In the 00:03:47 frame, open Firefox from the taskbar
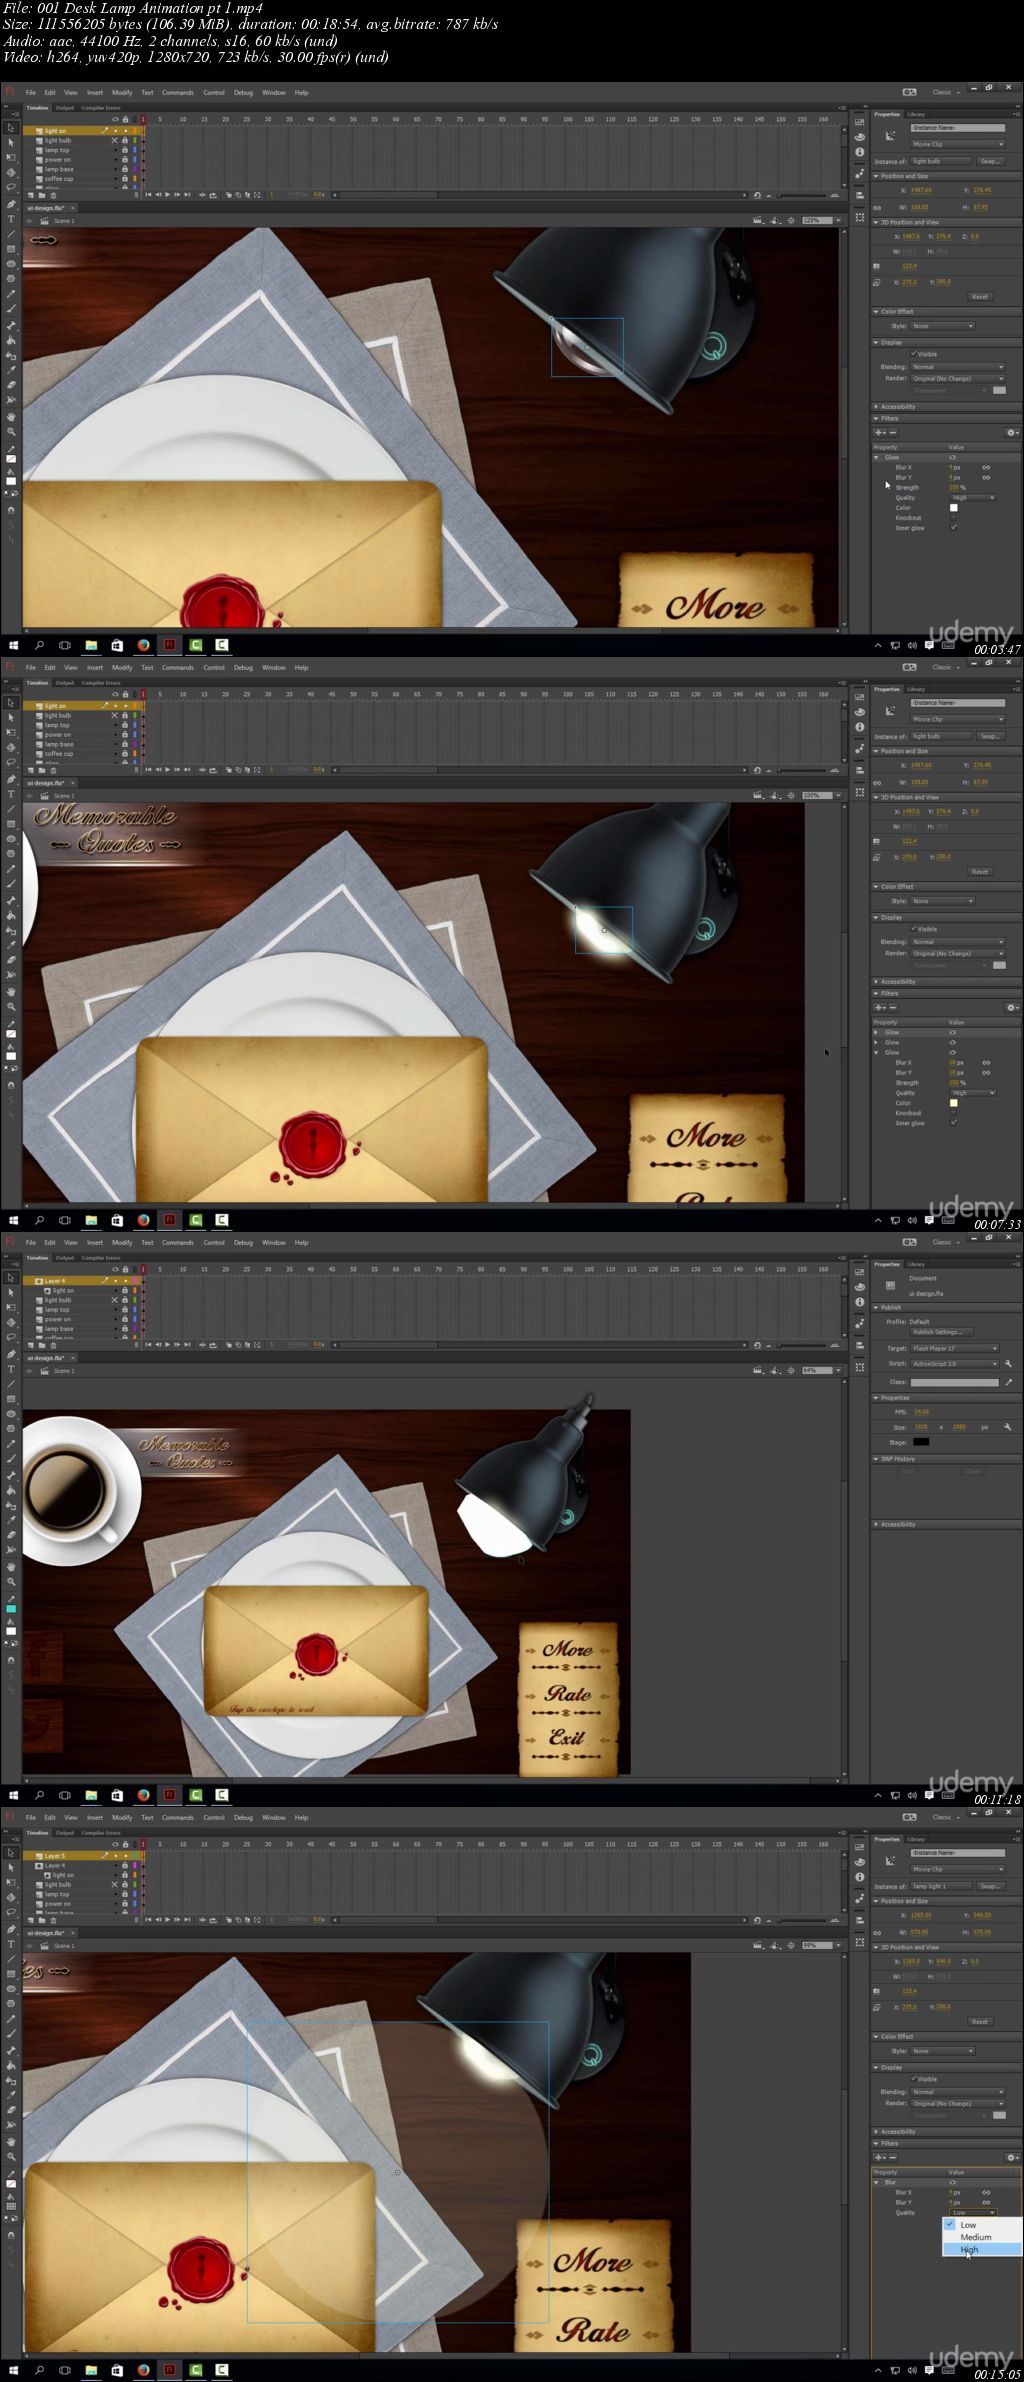 coord(143,645)
